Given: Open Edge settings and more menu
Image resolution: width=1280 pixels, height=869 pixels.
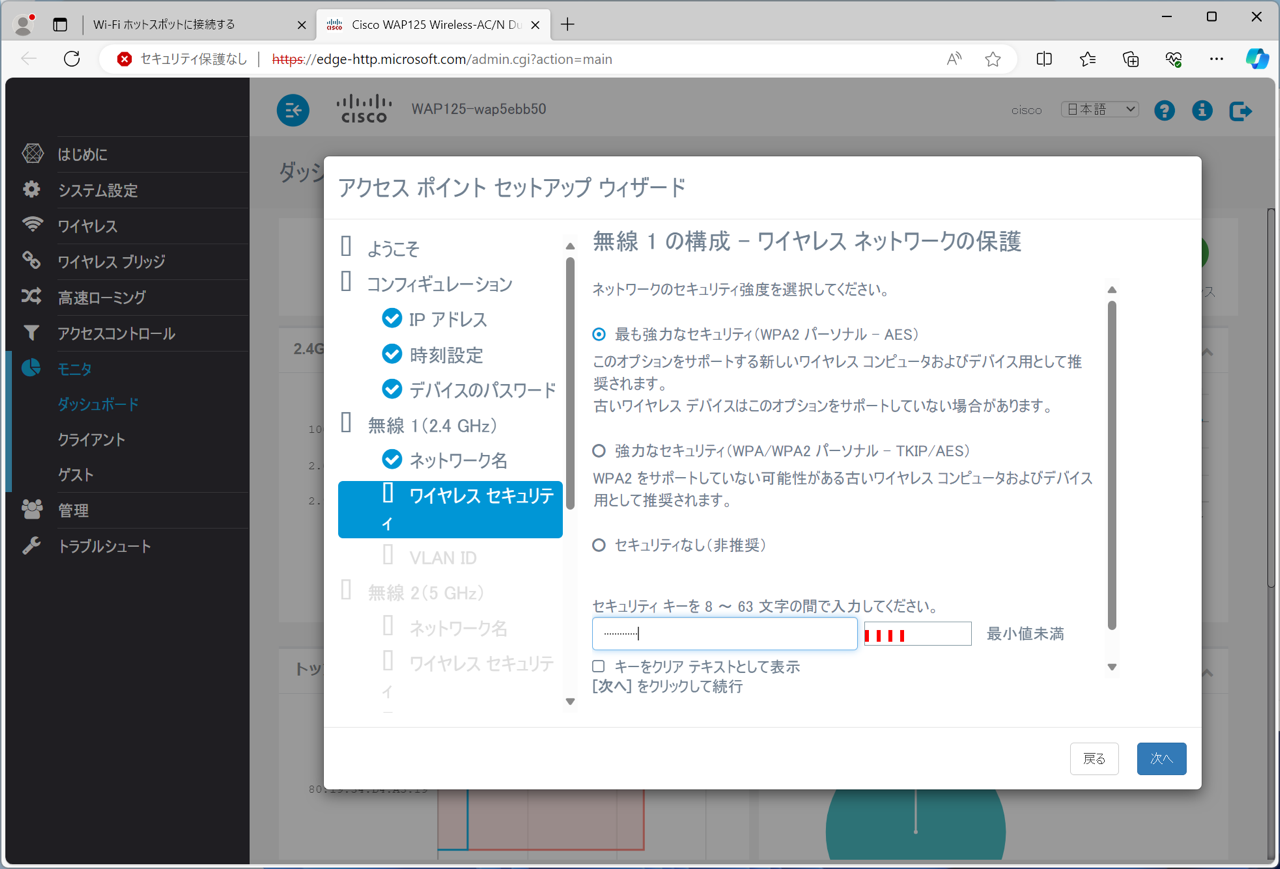Looking at the screenshot, I should pyautogui.click(x=1216, y=59).
